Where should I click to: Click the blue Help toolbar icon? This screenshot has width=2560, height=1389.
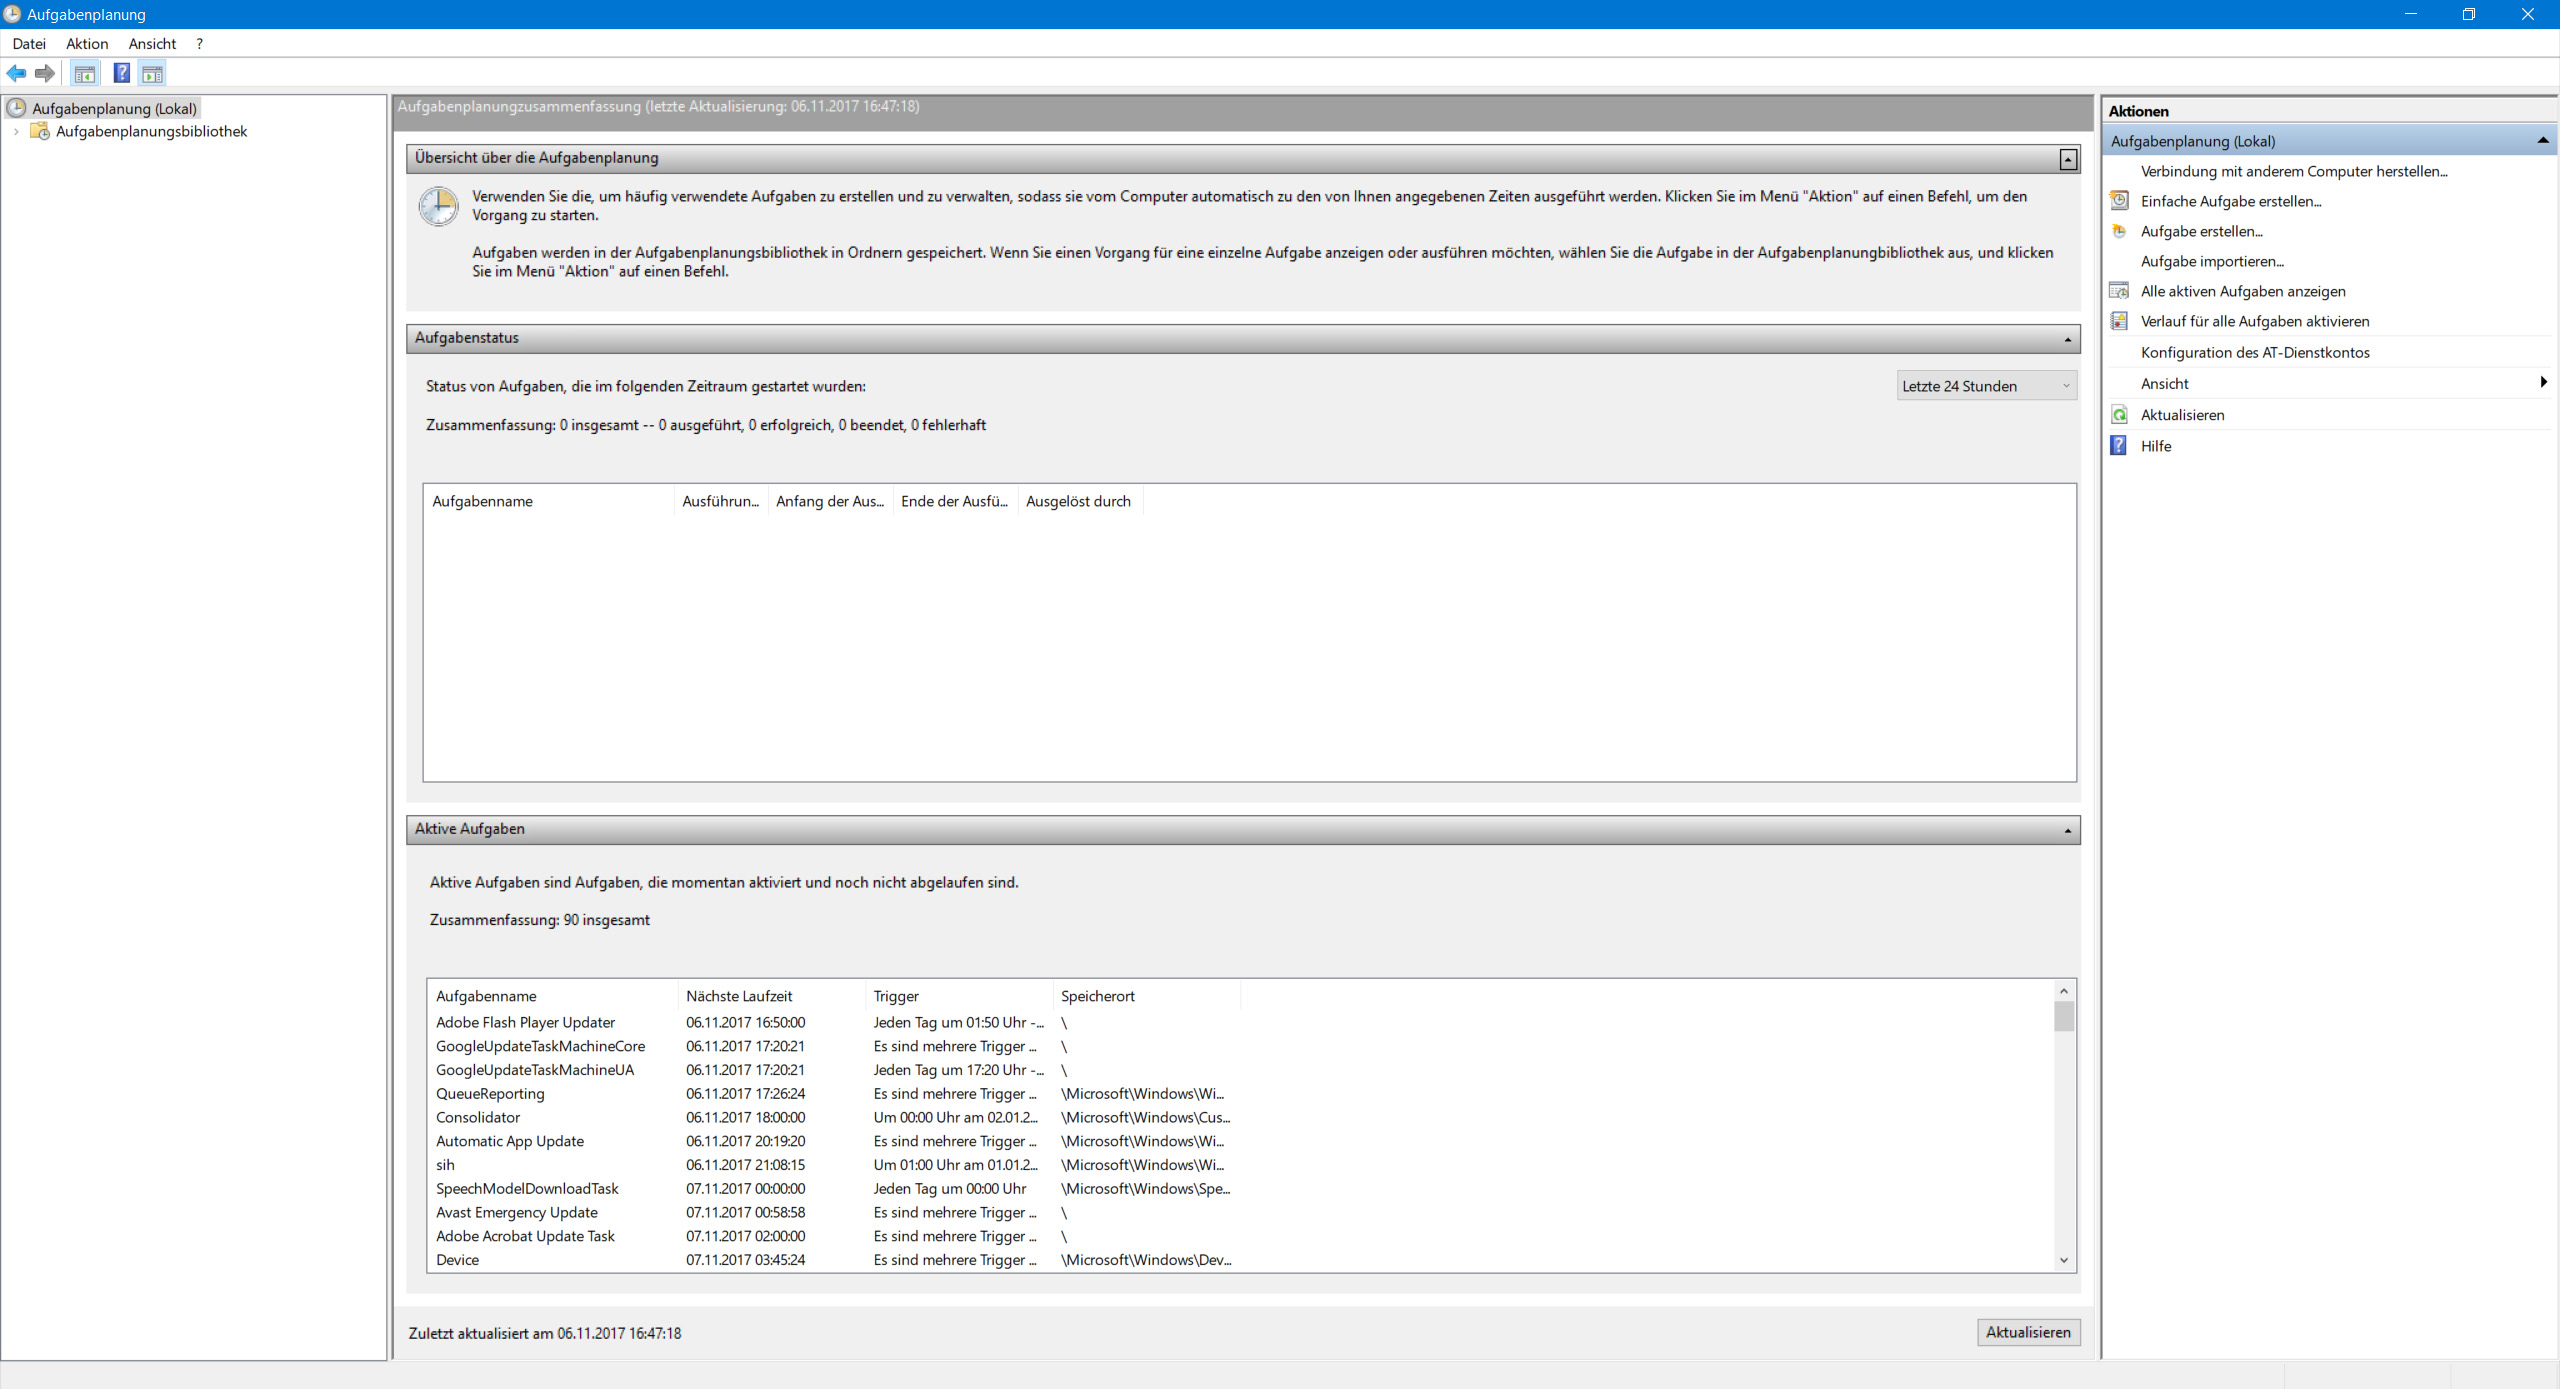click(121, 73)
